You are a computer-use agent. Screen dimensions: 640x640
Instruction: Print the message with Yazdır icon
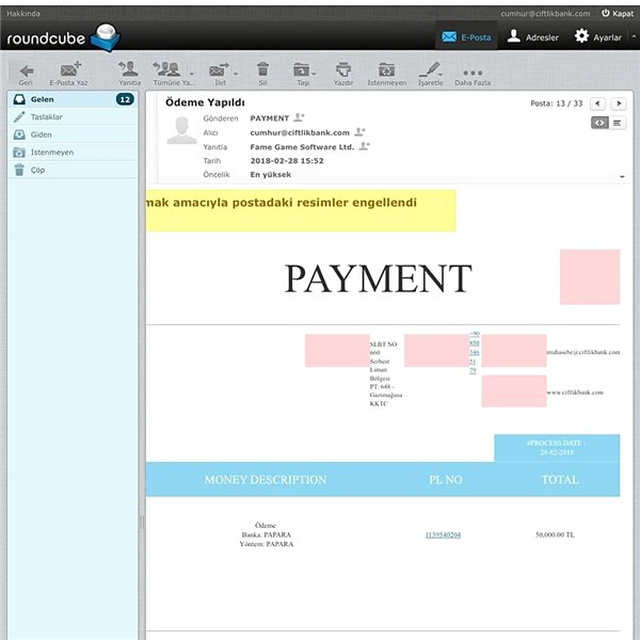pyautogui.click(x=343, y=70)
